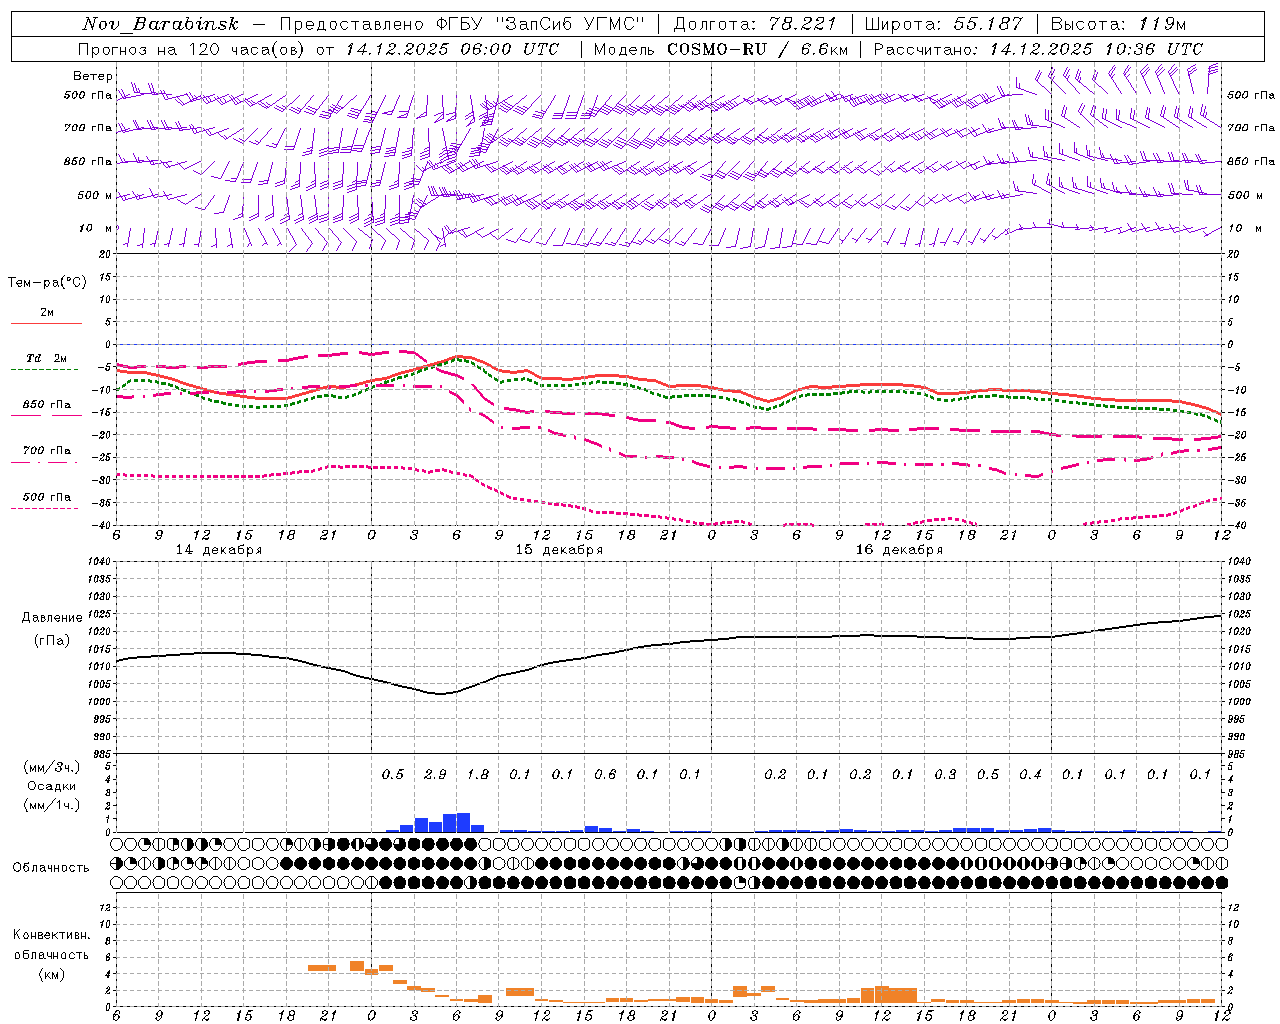Click the Высота: 119м value
This screenshot has height=1024, width=1280.
1118,24
